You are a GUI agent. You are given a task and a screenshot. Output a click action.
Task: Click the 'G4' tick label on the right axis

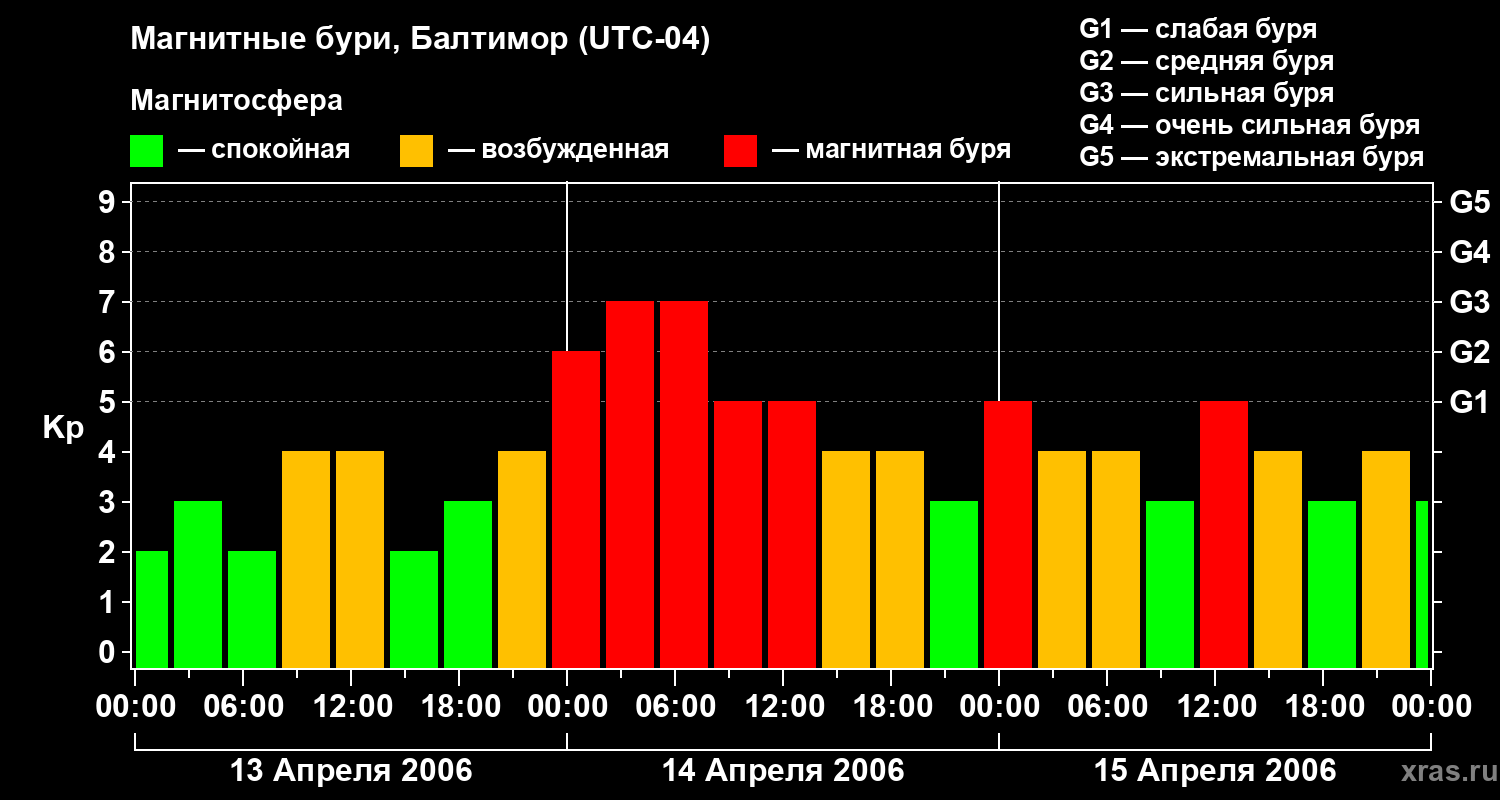1470,252
